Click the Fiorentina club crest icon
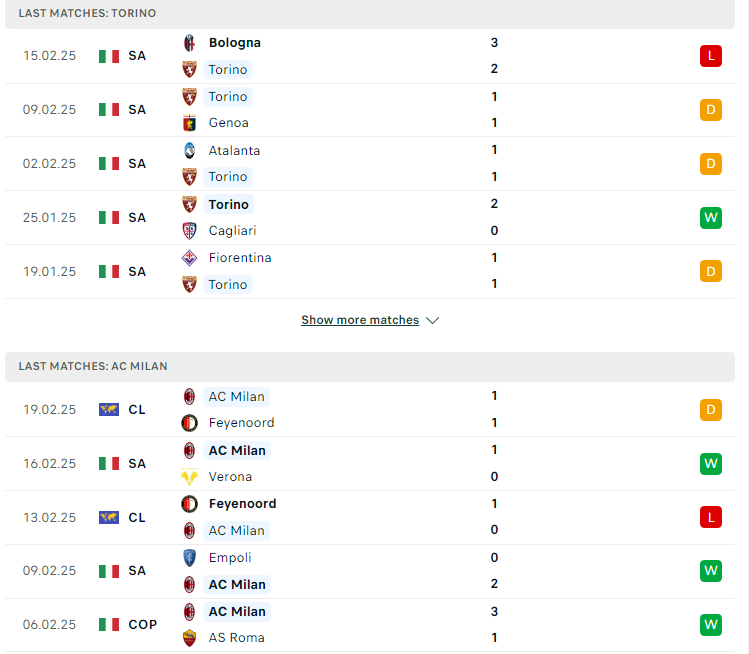This screenshot has width=749, height=654. 189,258
